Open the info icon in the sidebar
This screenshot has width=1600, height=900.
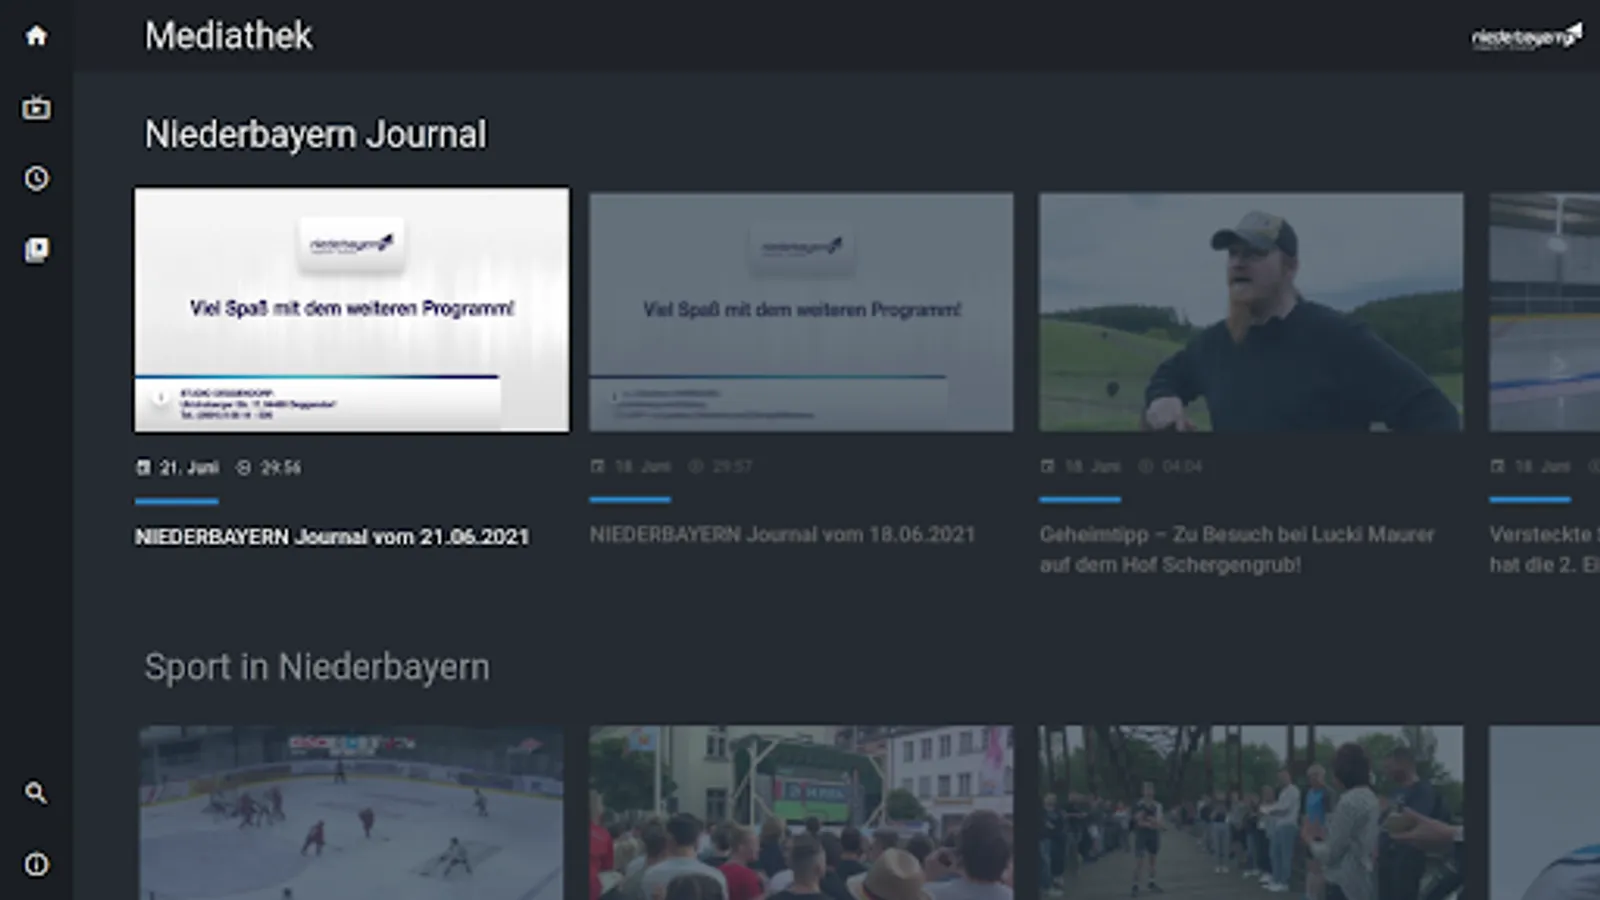click(x=36, y=864)
